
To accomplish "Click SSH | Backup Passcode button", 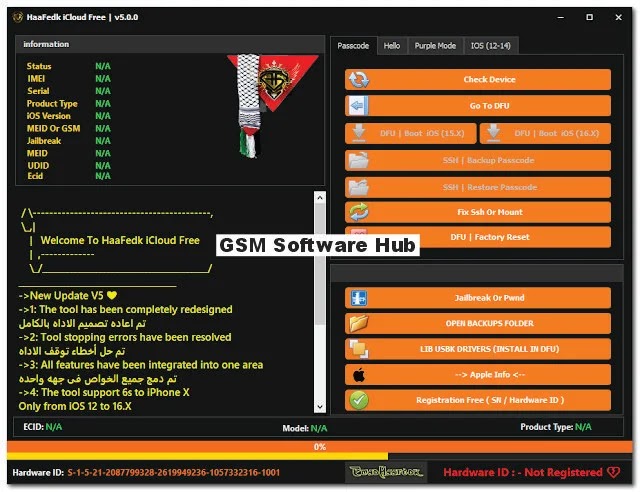I will tap(478, 160).
